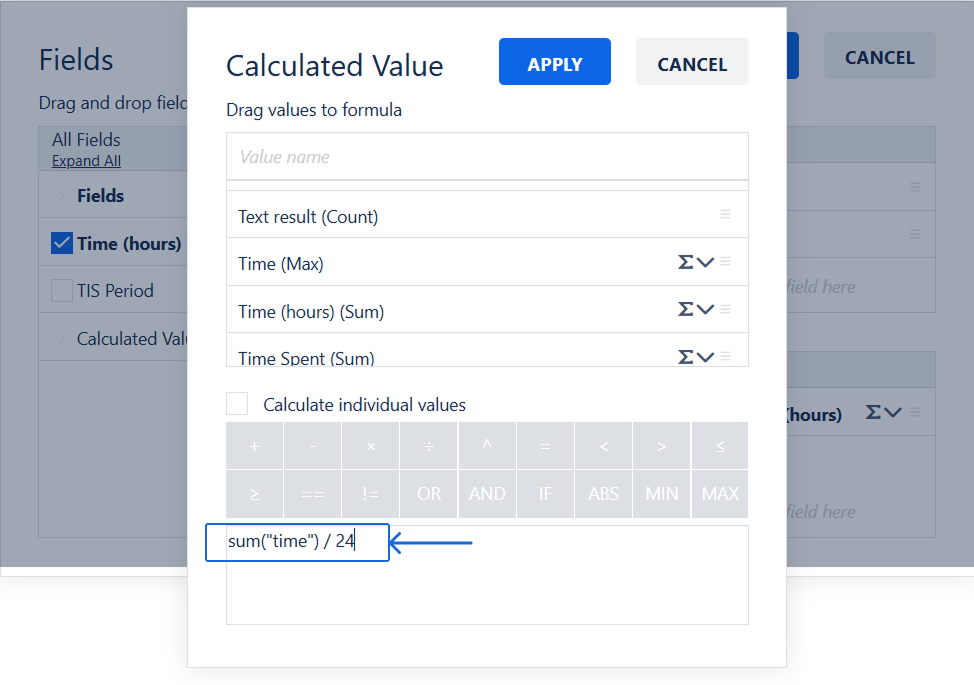Expand the Fields tree group

point(62,195)
